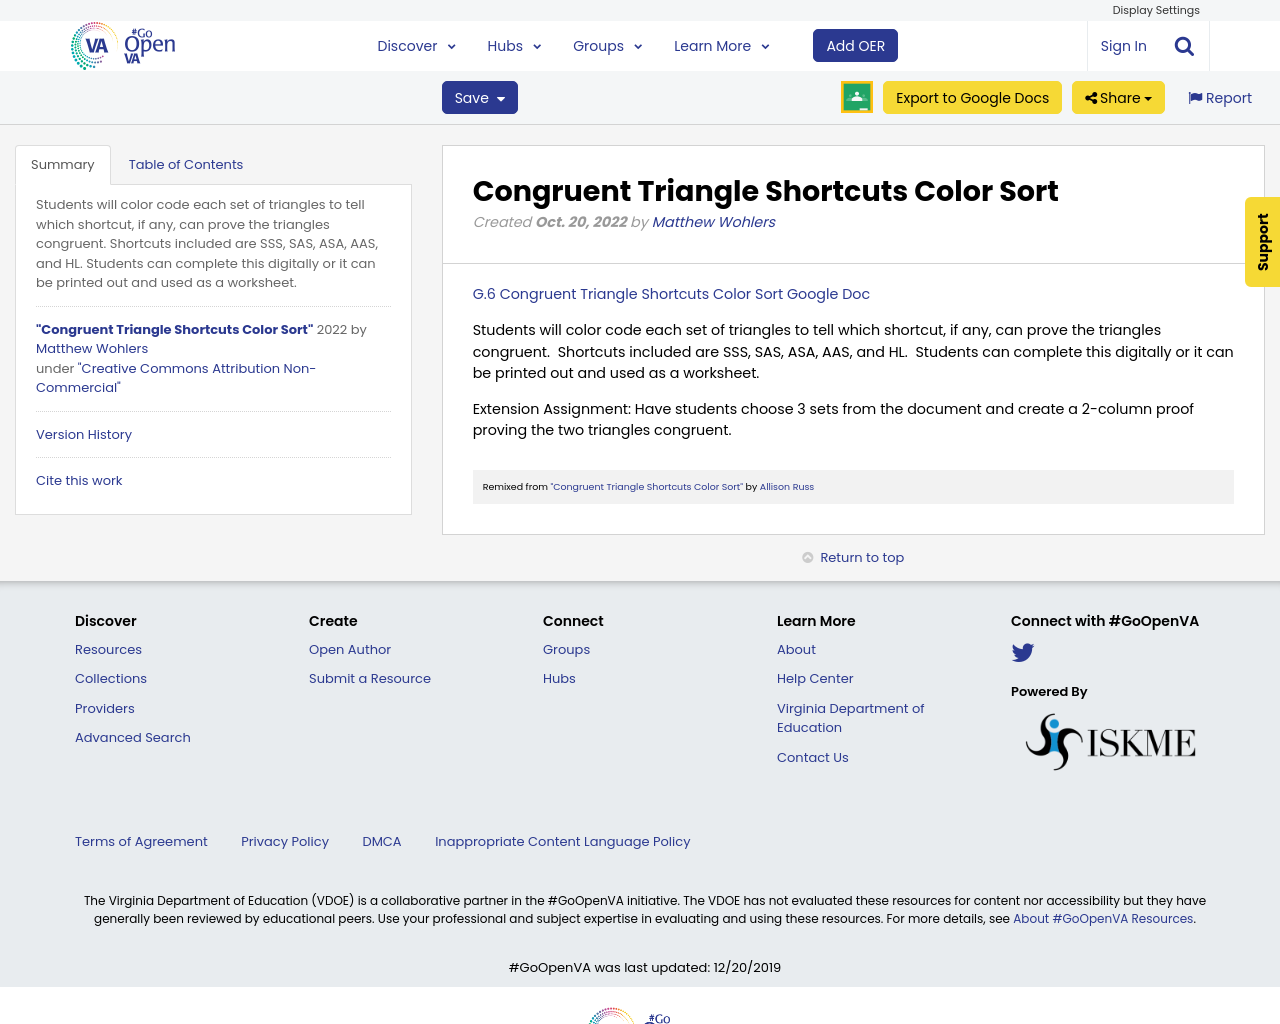Open Display Settings
The width and height of the screenshot is (1280, 1024).
[x=1156, y=9]
